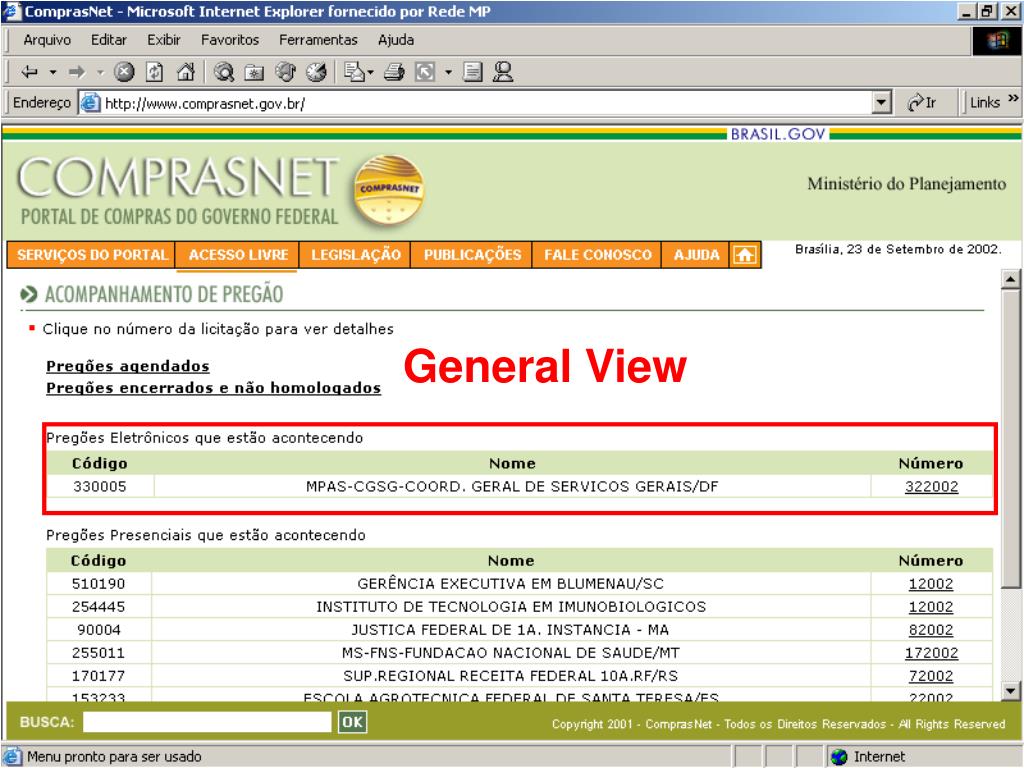This screenshot has width=1024, height=768.
Task: Open pregão number 322002 details
Action: [931, 487]
